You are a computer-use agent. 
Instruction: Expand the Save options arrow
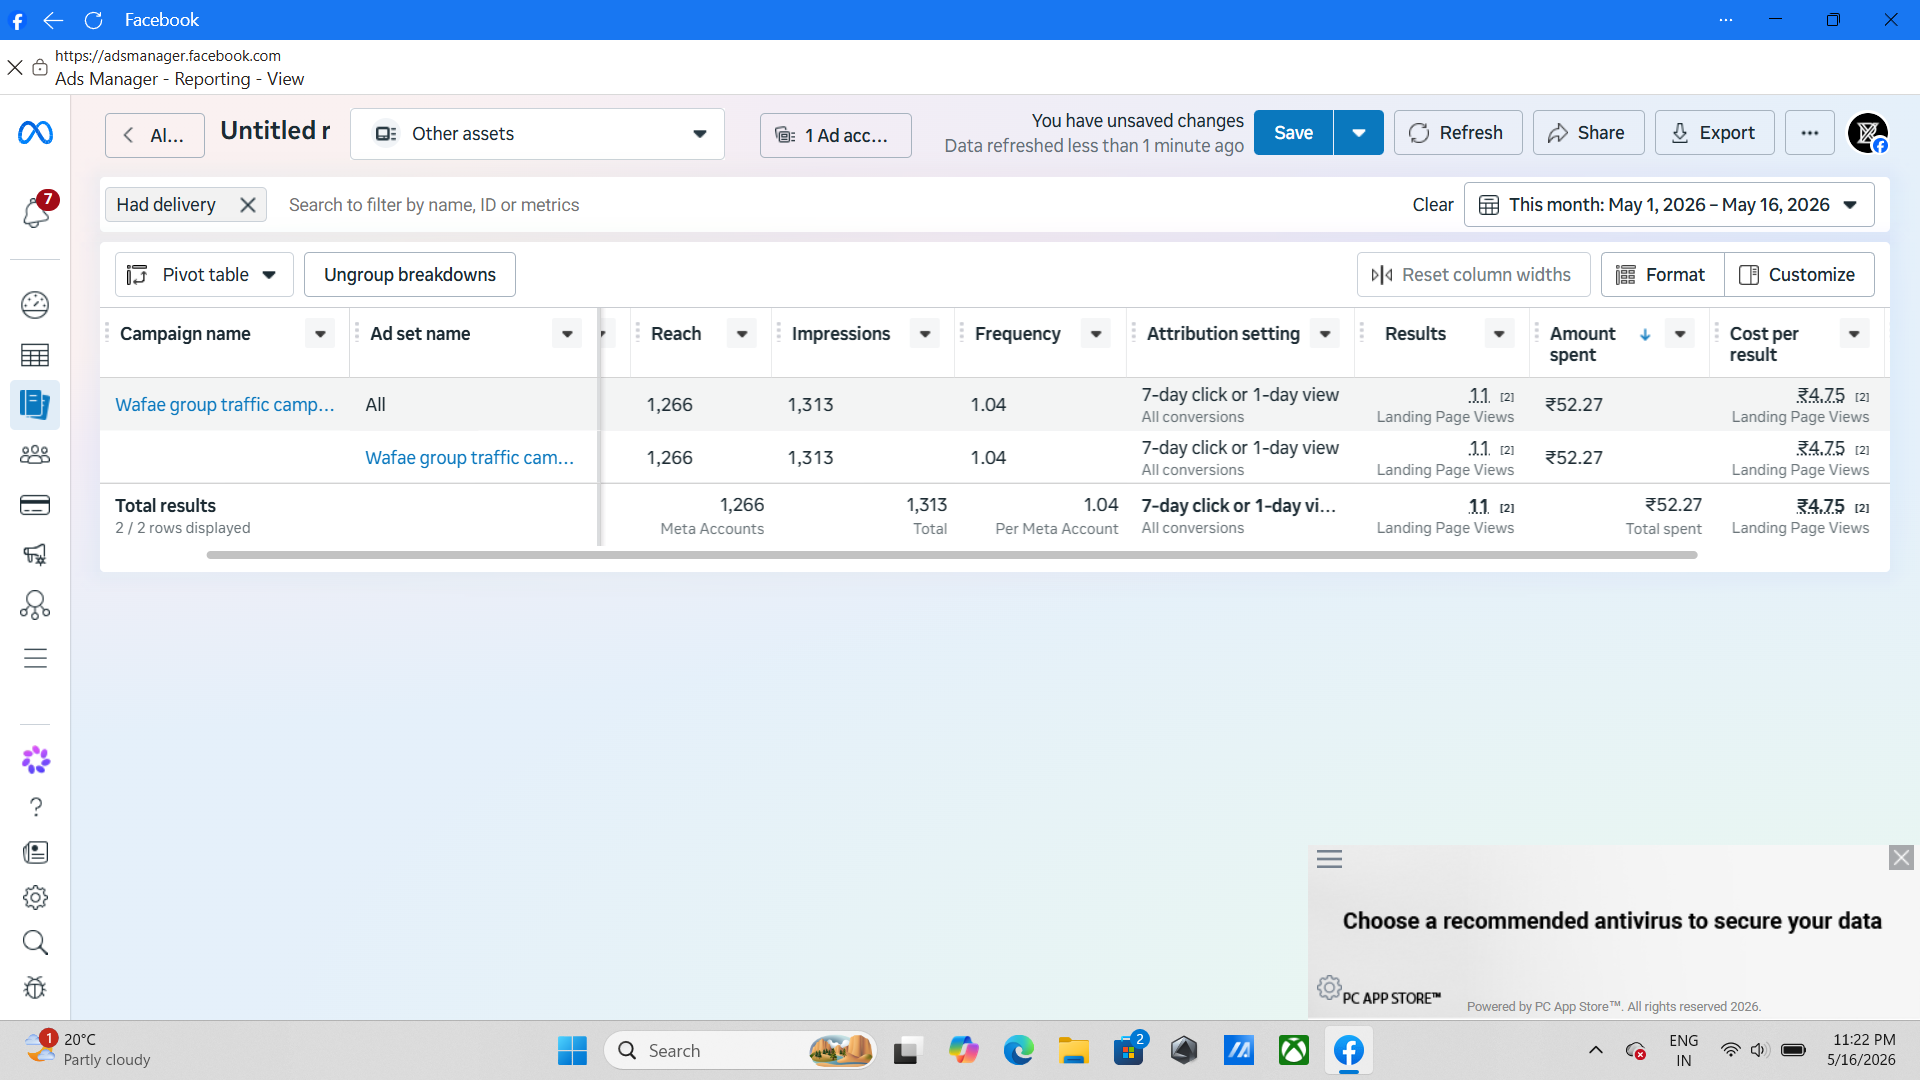1359,133
